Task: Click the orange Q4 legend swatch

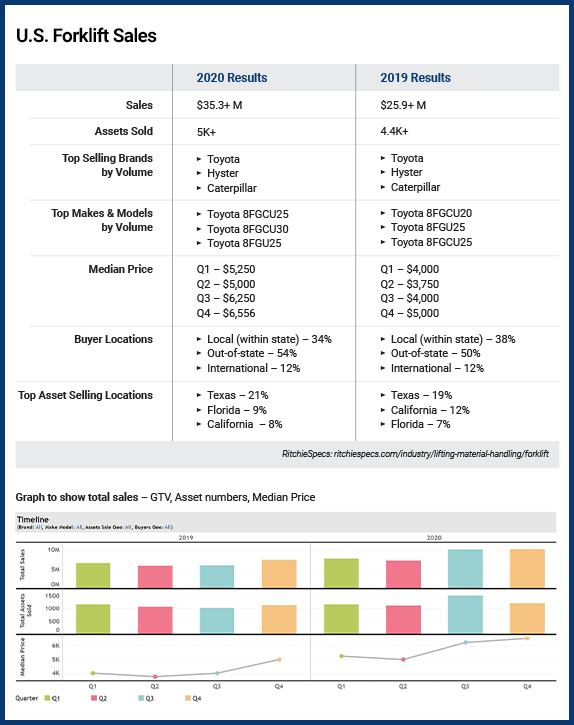Action: 188,698
